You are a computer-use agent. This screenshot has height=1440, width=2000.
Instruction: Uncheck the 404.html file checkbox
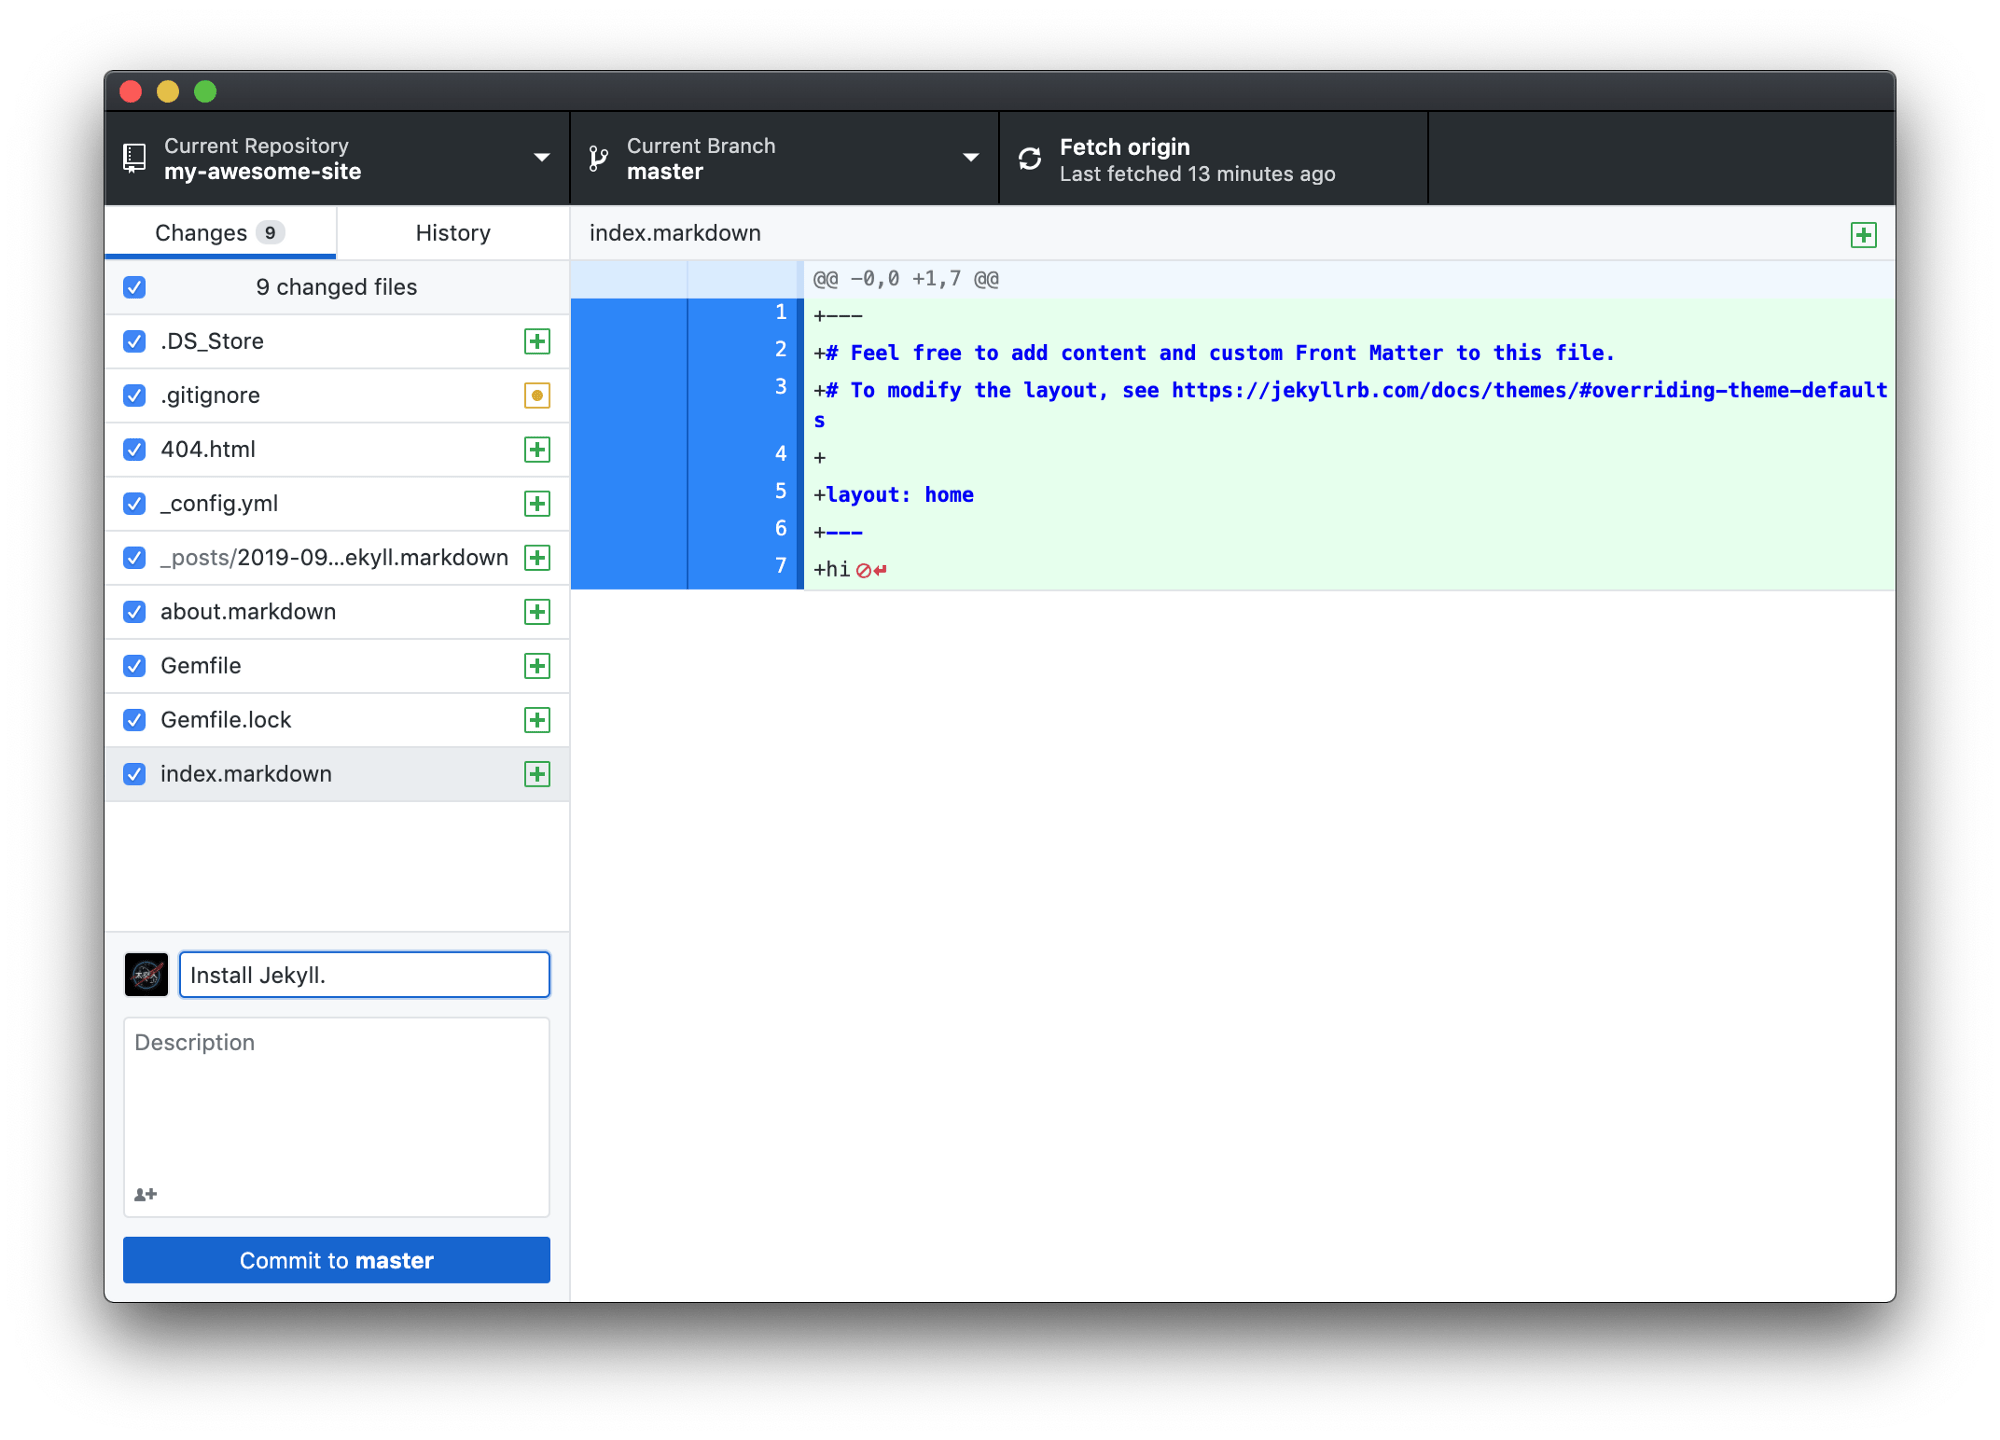(x=134, y=449)
